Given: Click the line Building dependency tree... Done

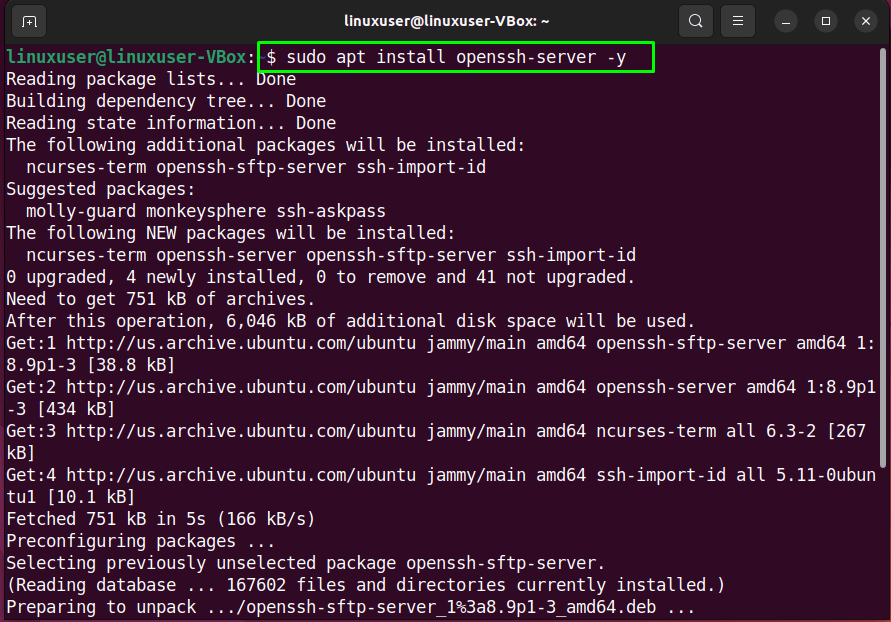Looking at the screenshot, I should click(x=166, y=101).
